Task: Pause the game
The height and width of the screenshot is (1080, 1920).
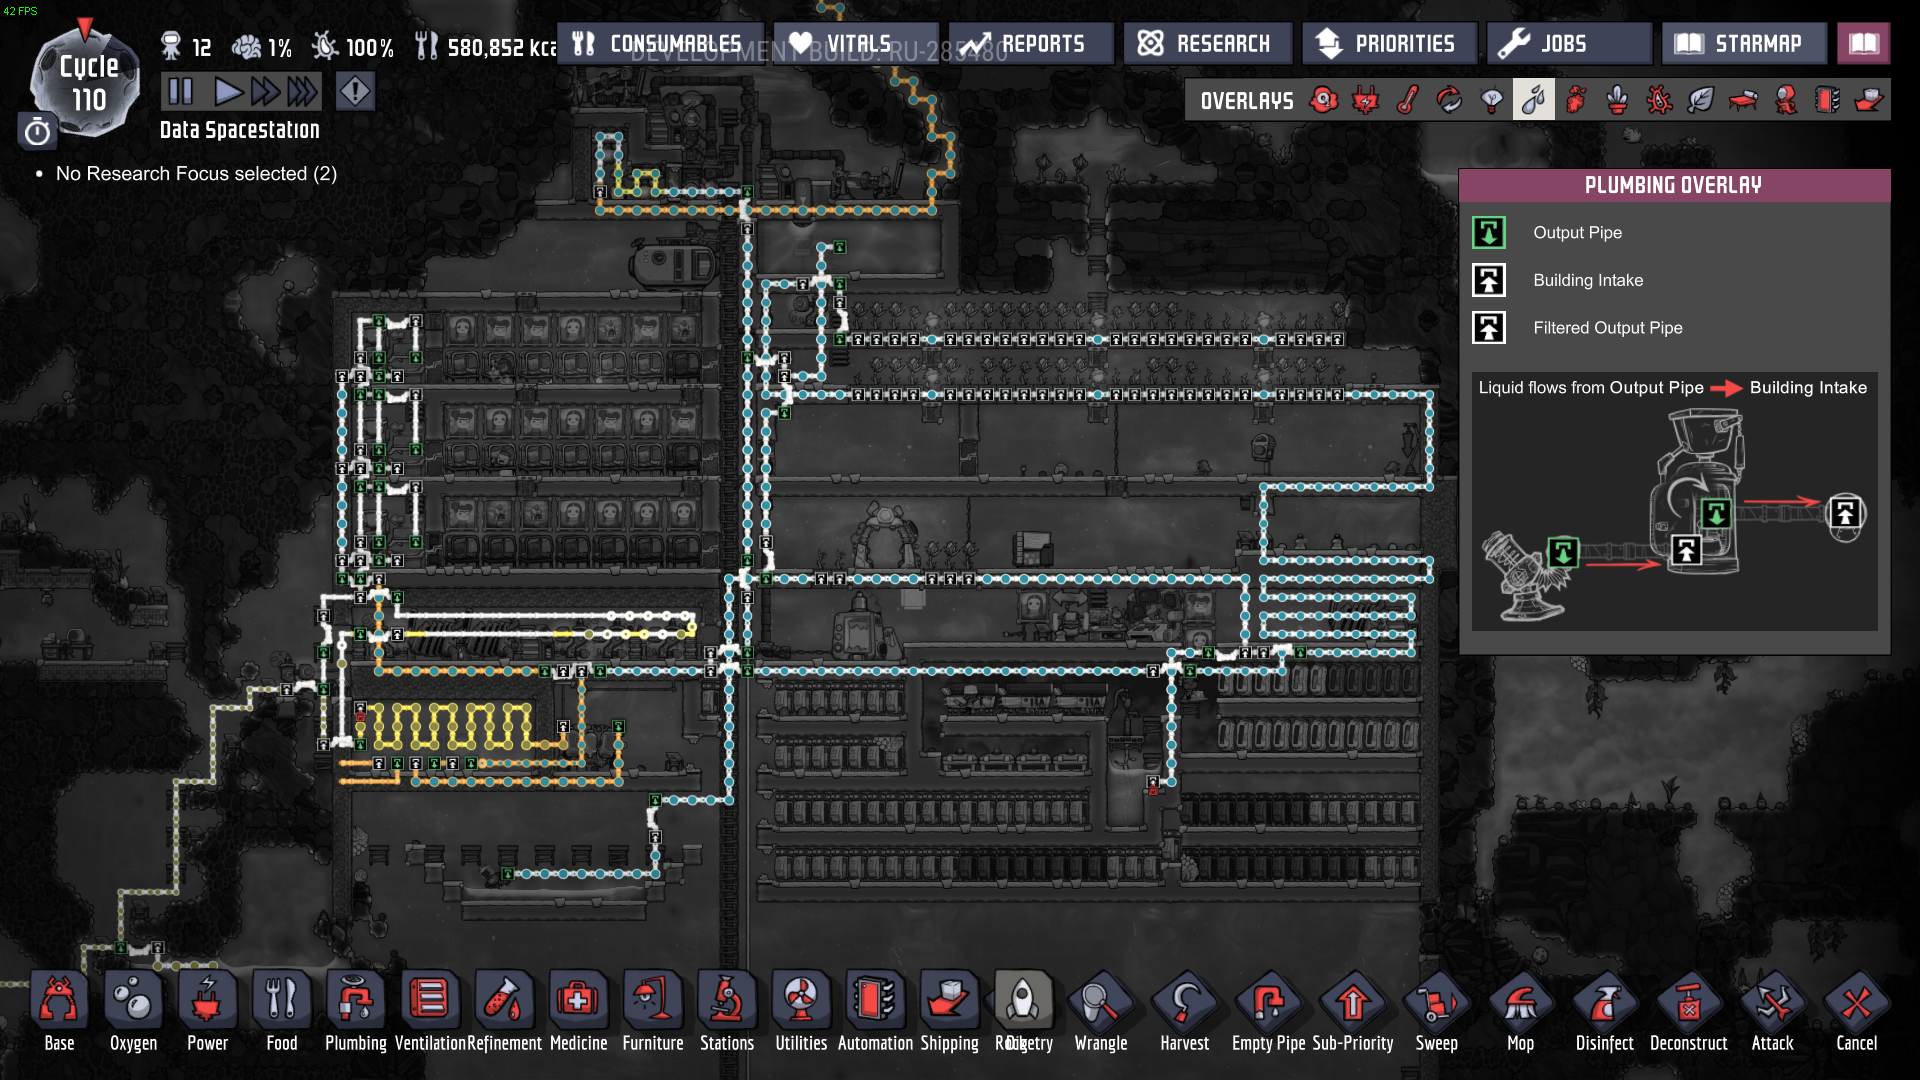Action: coord(181,92)
